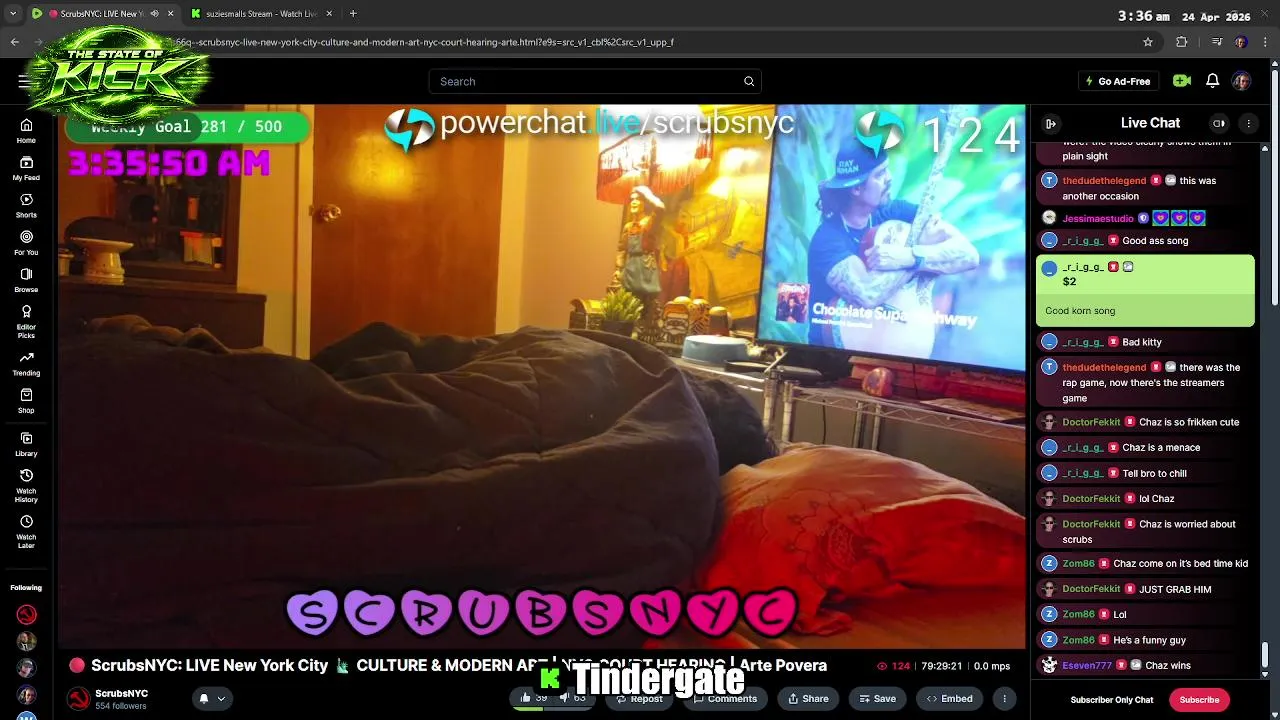
Task: Open the Browse section
Action: click(26, 280)
